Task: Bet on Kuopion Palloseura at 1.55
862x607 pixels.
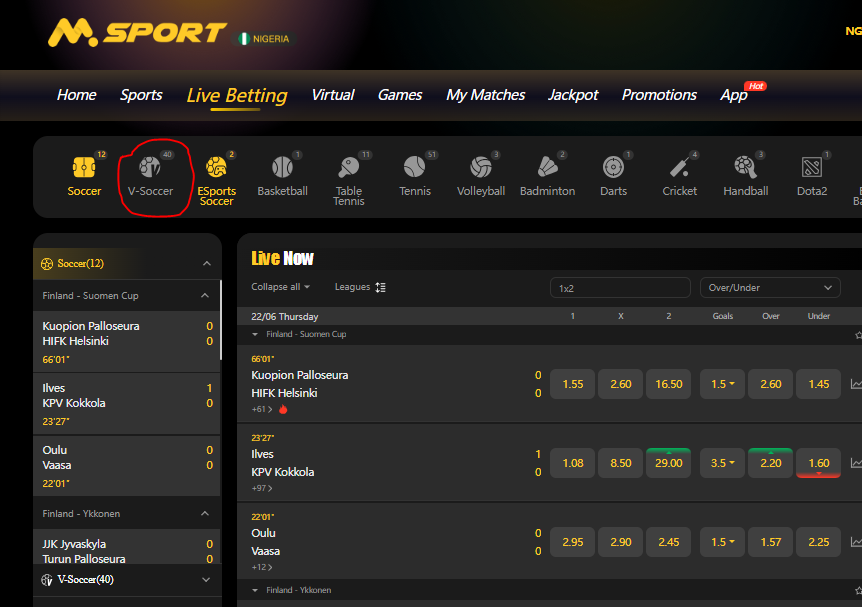Action: pos(572,384)
